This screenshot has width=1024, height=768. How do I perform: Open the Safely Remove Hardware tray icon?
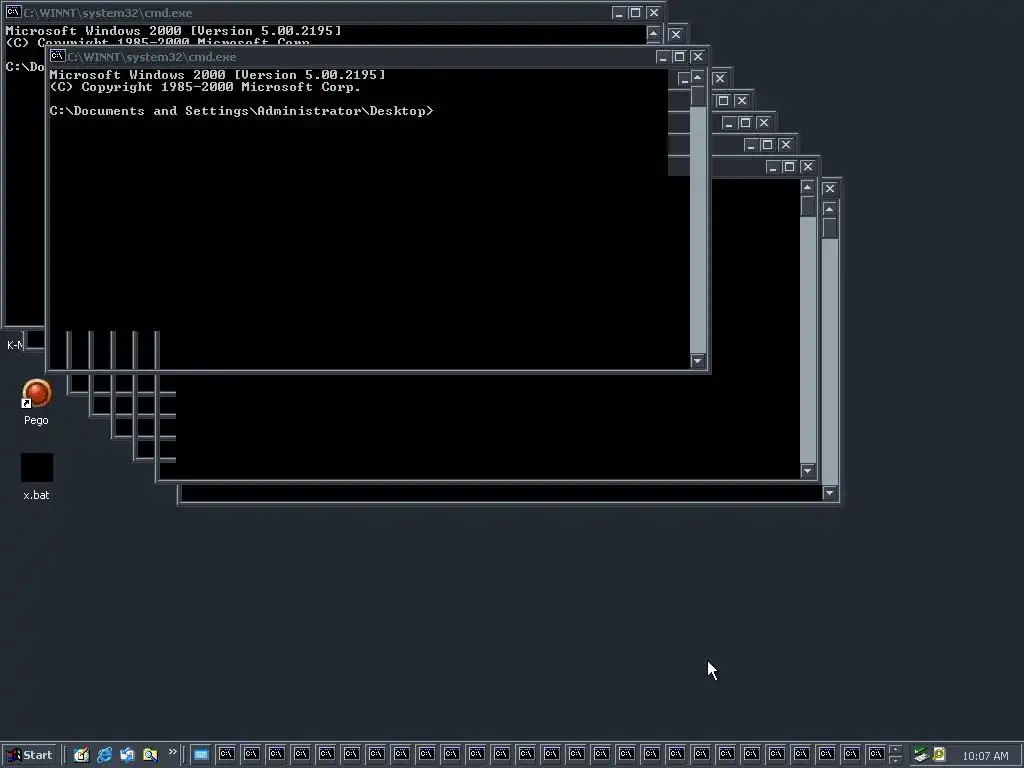(921, 755)
